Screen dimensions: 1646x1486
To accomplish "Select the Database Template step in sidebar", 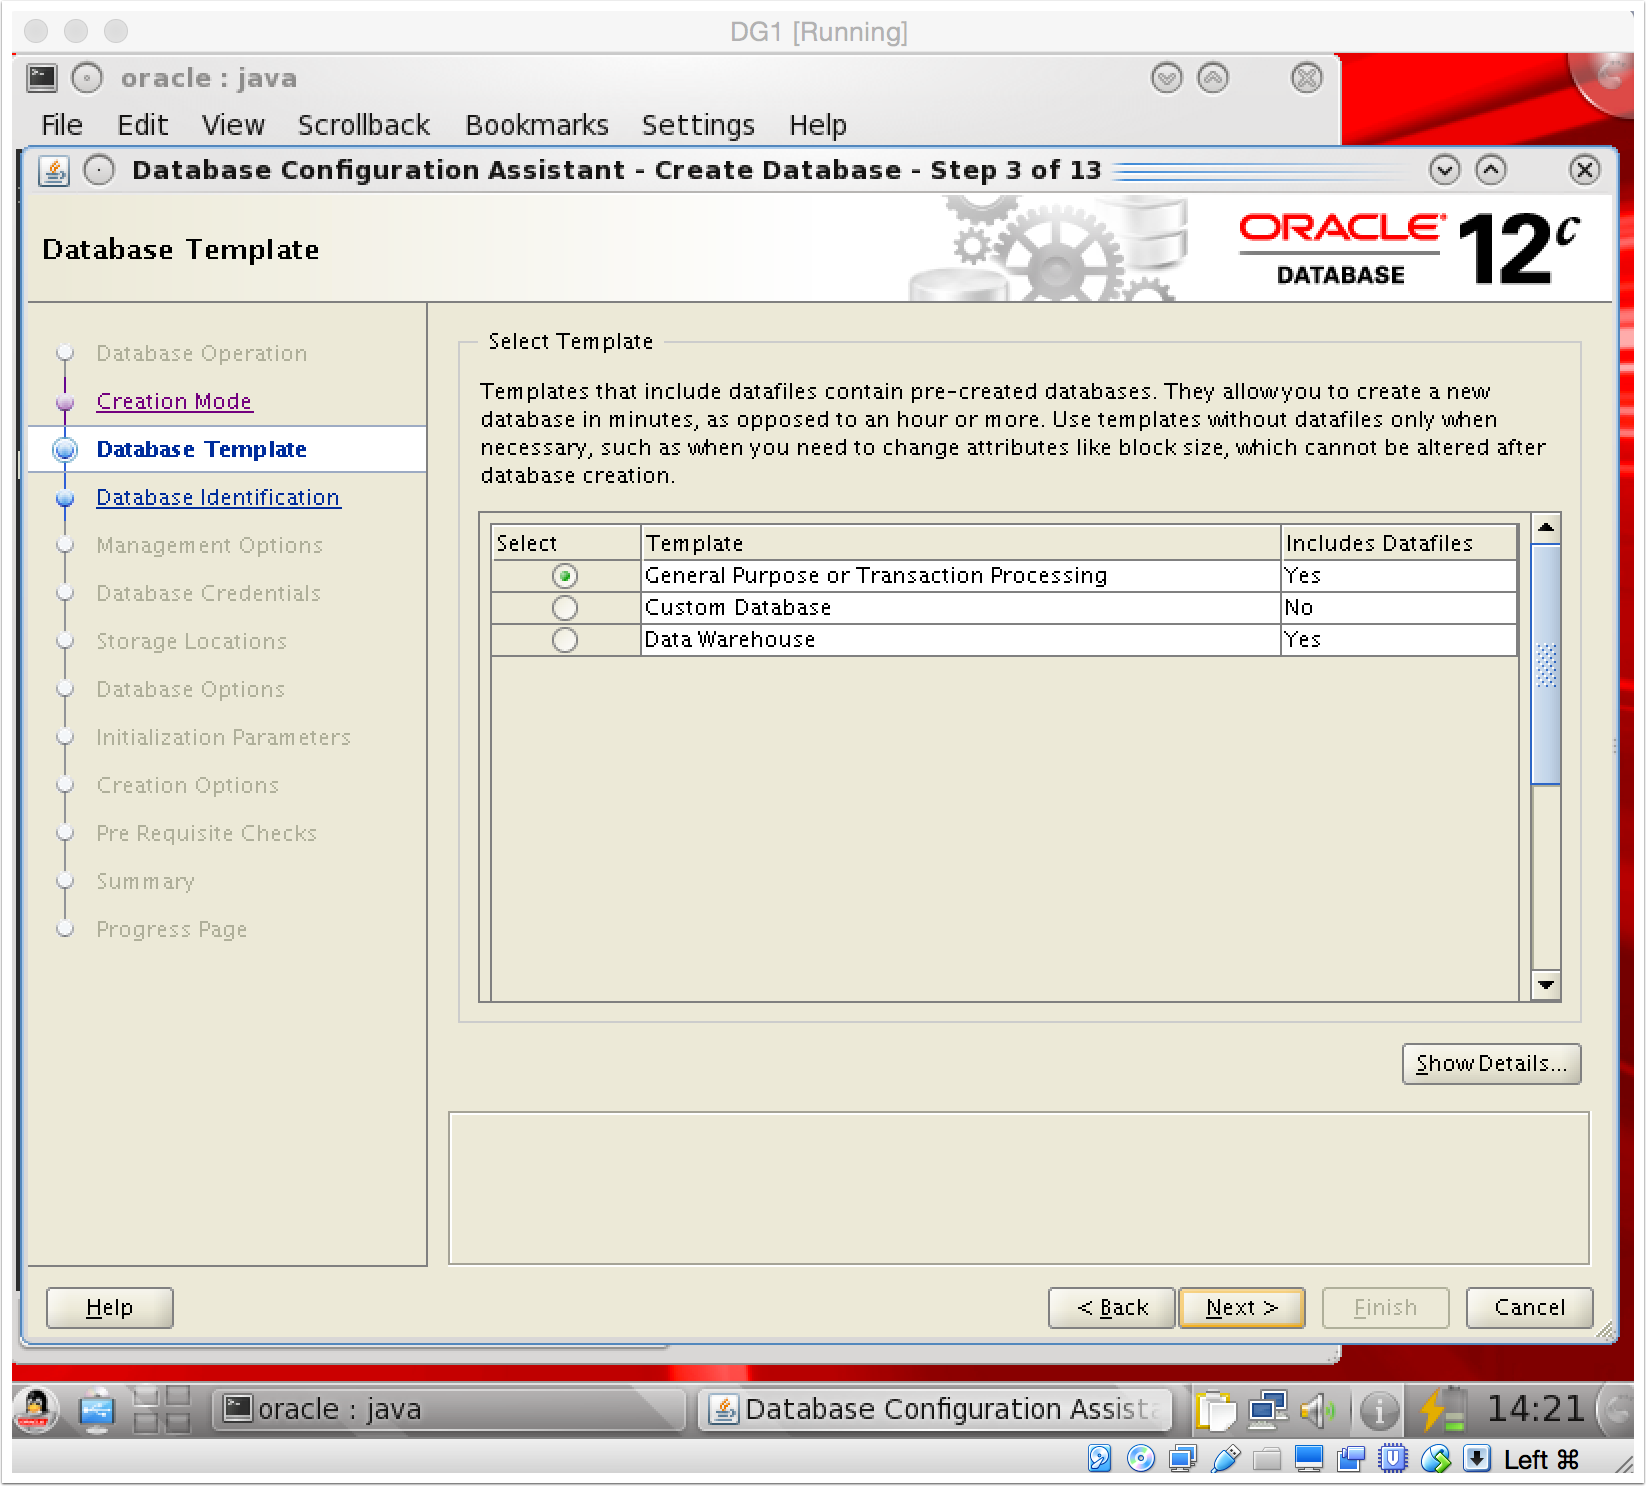I will pos(201,449).
